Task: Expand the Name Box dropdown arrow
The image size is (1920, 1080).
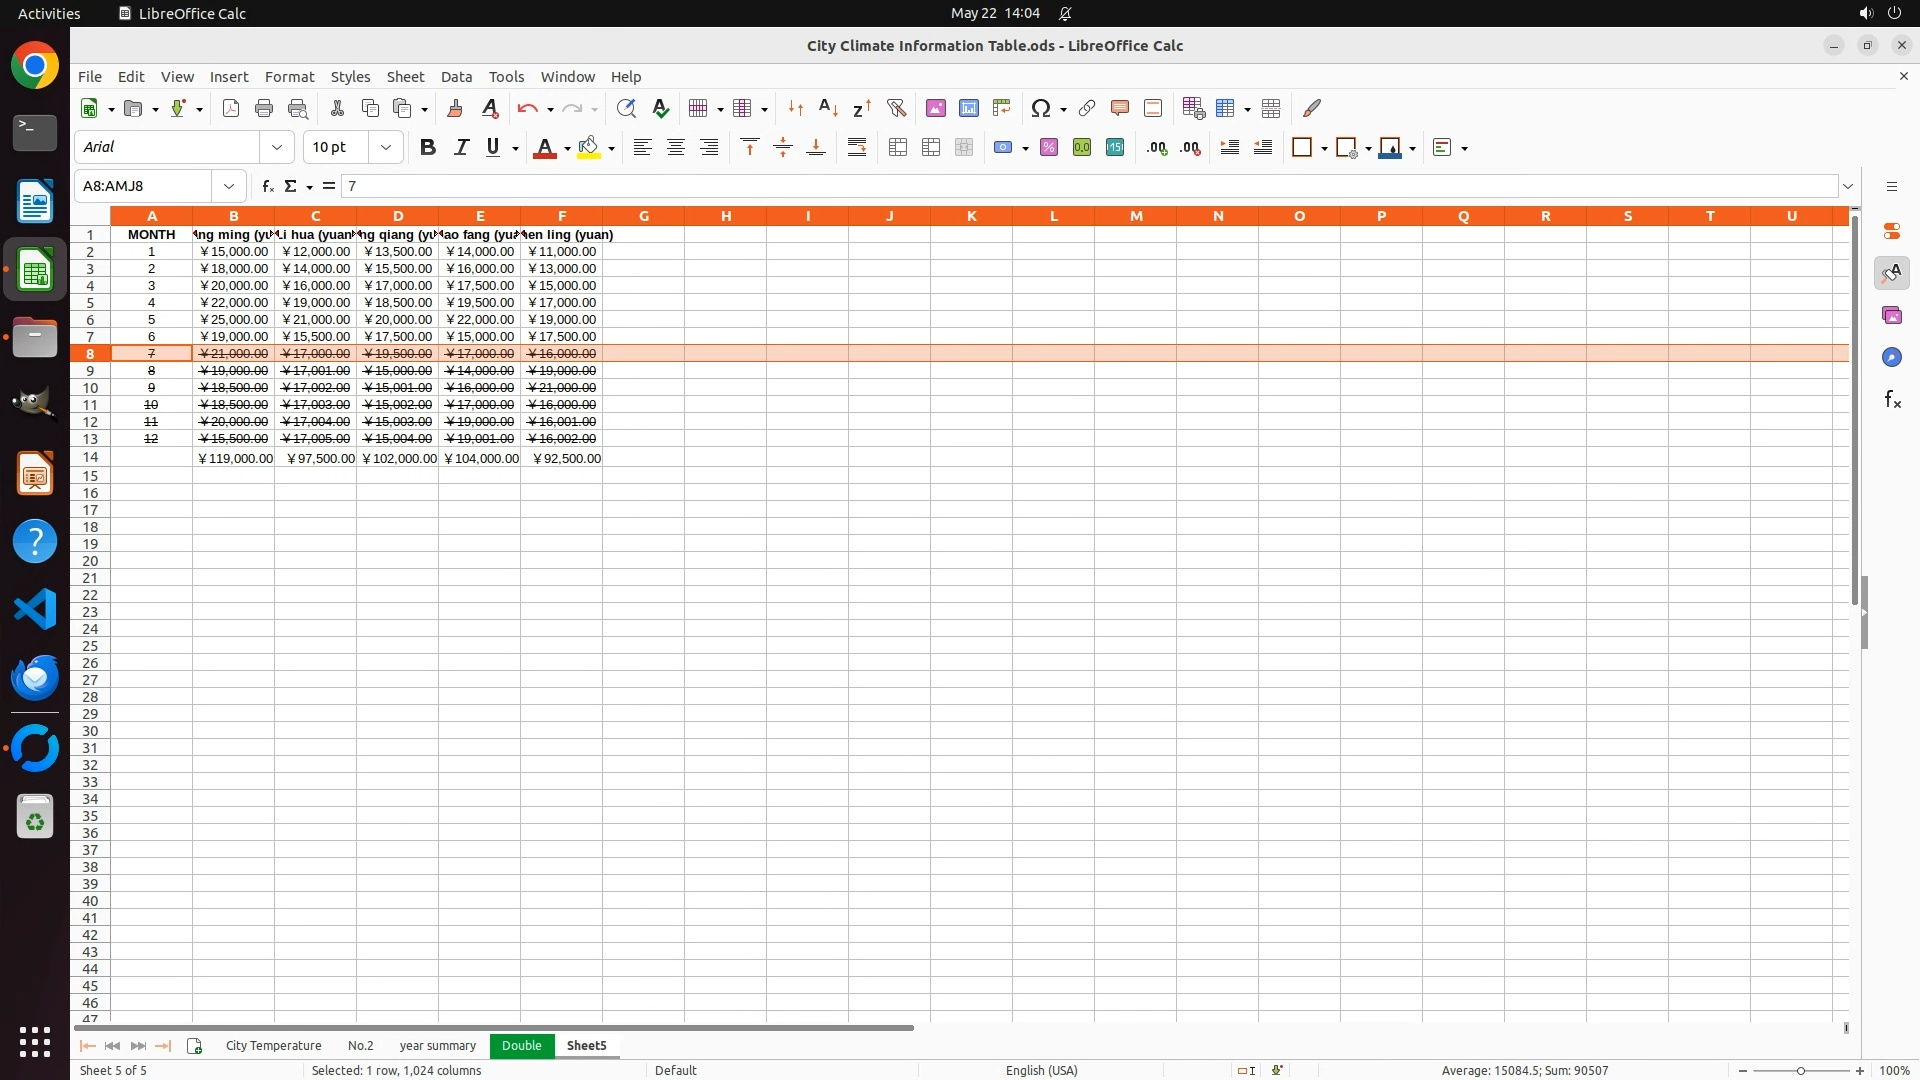Action: pos(229,186)
